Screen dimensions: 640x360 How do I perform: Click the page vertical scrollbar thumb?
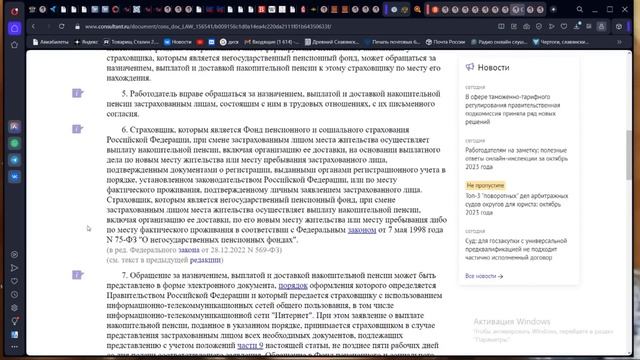click(629, 154)
